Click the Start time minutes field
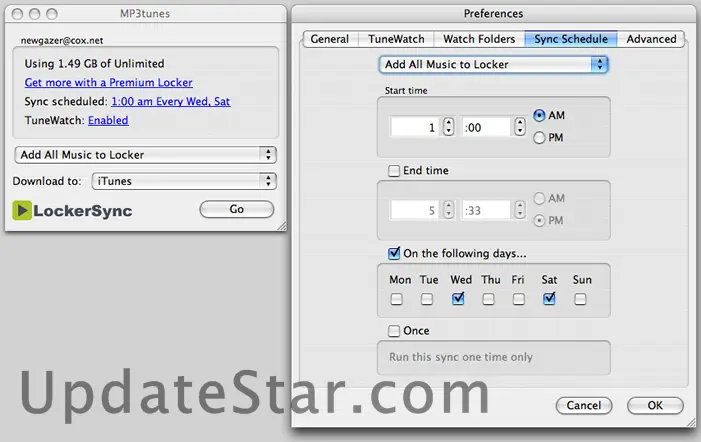This screenshot has width=701, height=442. (x=486, y=127)
